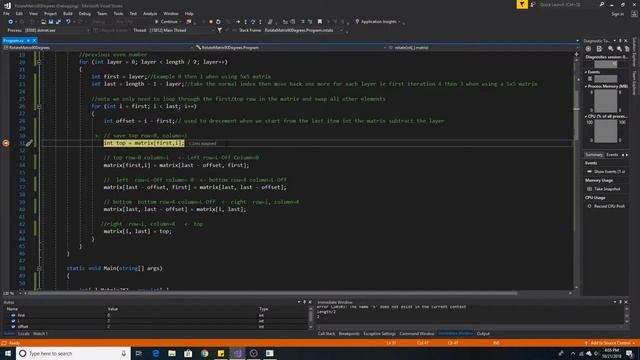Click the Restart debugging icon
This screenshot has width=640, height=360.
pyautogui.click(x=218, y=22)
